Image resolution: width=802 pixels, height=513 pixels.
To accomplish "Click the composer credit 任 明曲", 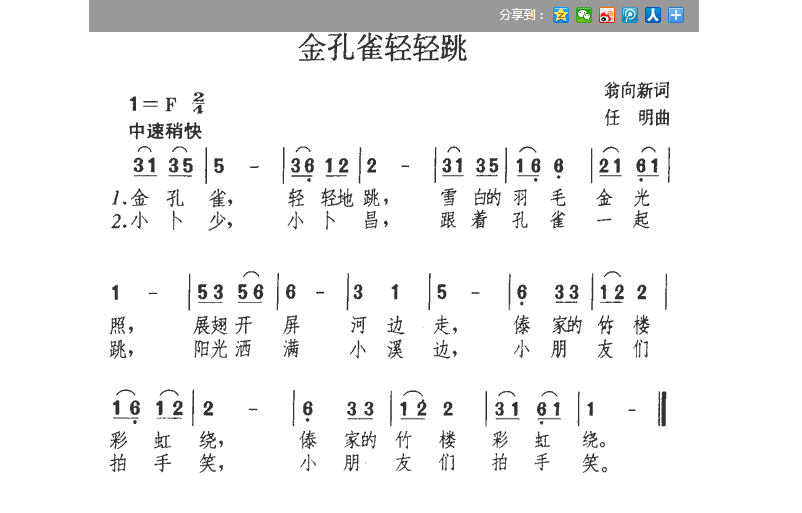I will 637,118.
